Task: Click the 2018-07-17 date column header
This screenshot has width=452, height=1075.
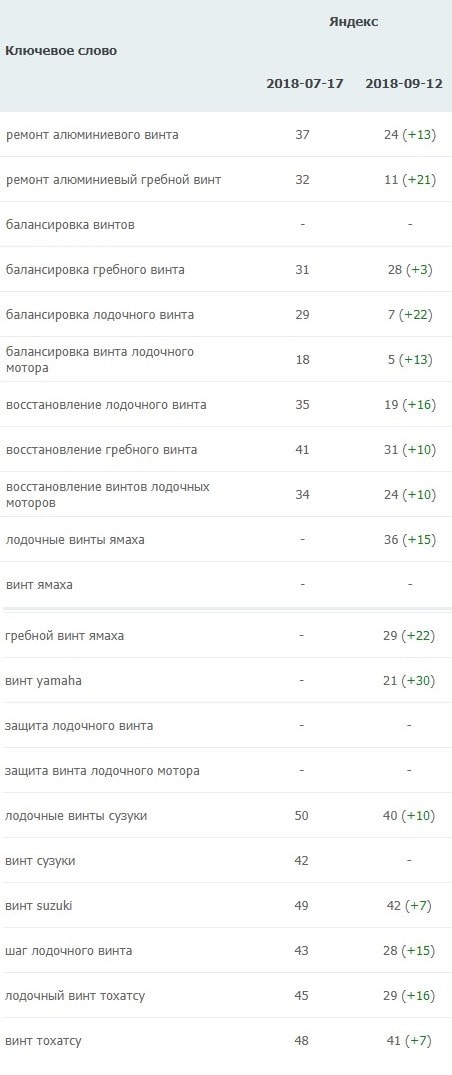Action: (305, 84)
